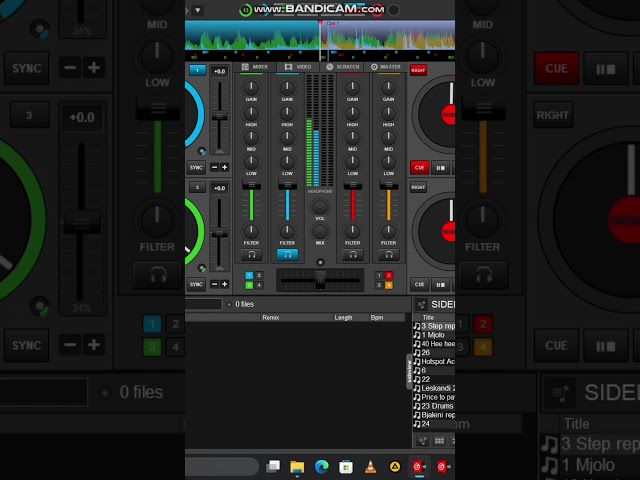Viewport: 640px width, 480px height.
Task: Select the track "1 Mjolo"
Action: (x=434, y=335)
